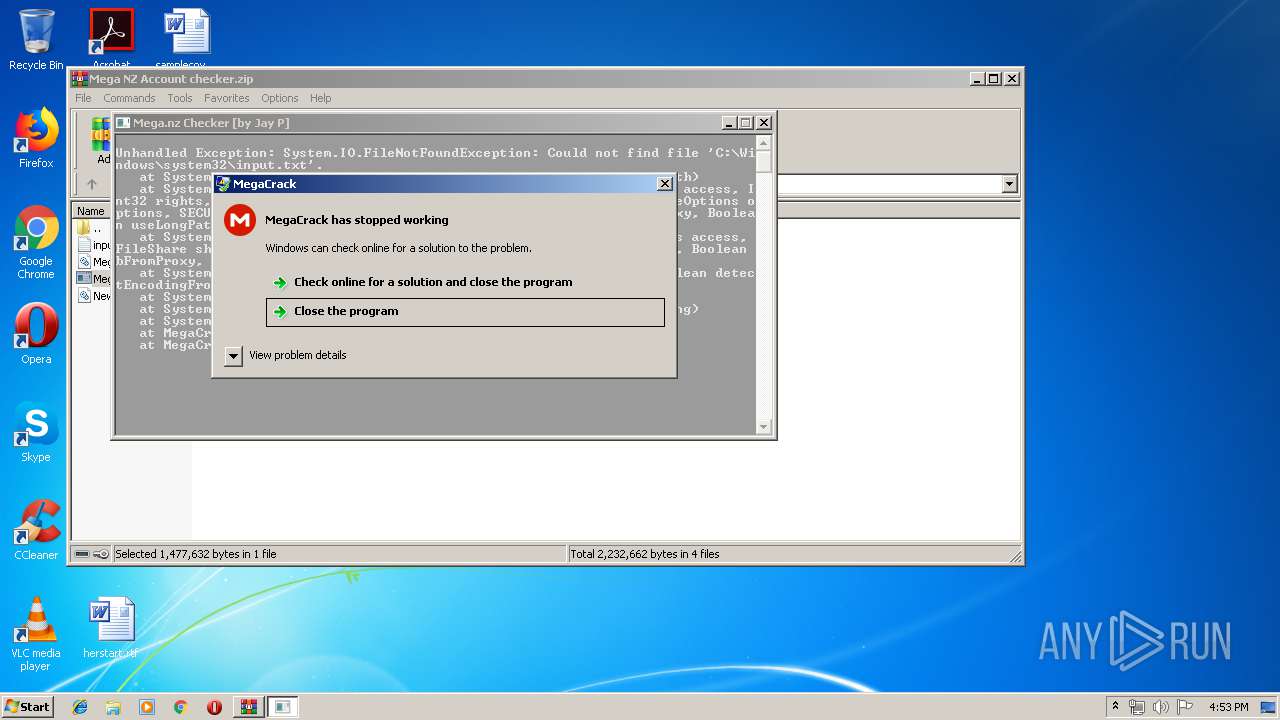This screenshot has width=1280, height=720.
Task: Open the Tools menu in WinRAR
Action: [x=180, y=98]
